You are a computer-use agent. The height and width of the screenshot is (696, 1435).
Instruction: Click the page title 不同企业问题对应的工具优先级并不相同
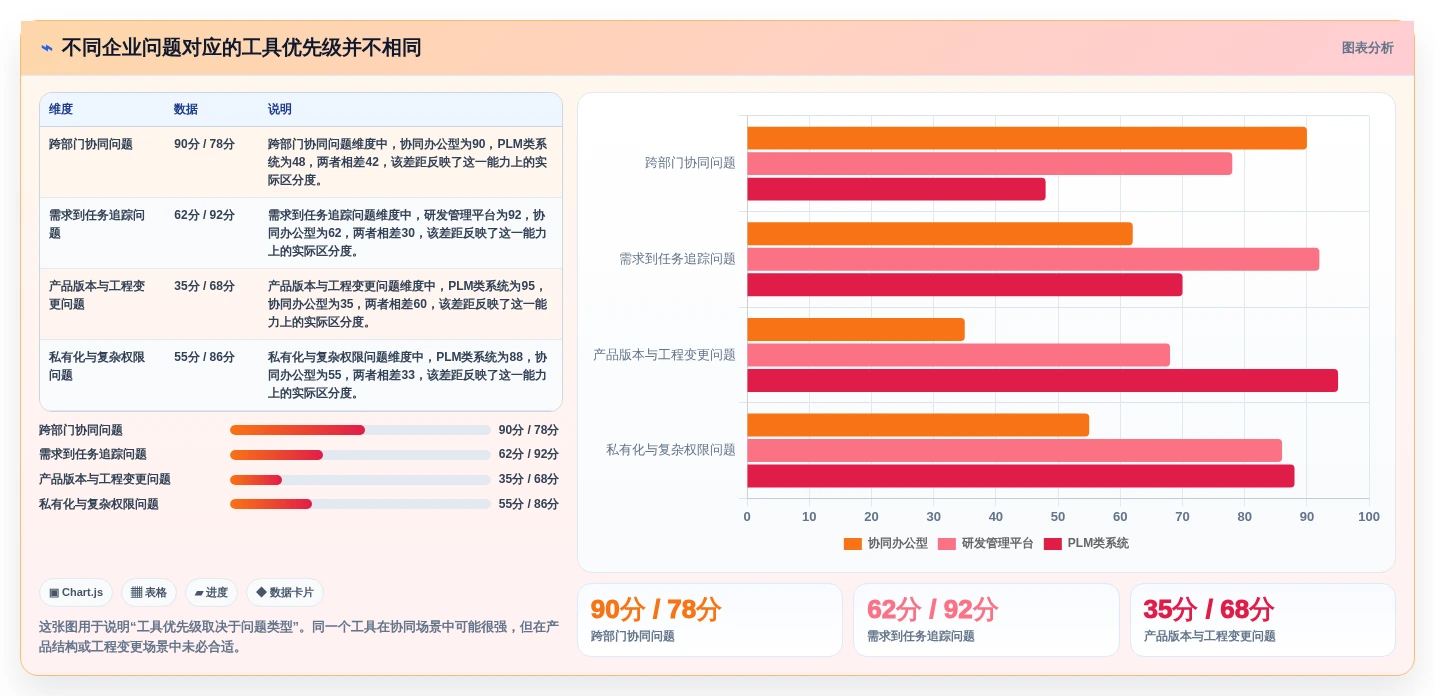[x=241, y=48]
